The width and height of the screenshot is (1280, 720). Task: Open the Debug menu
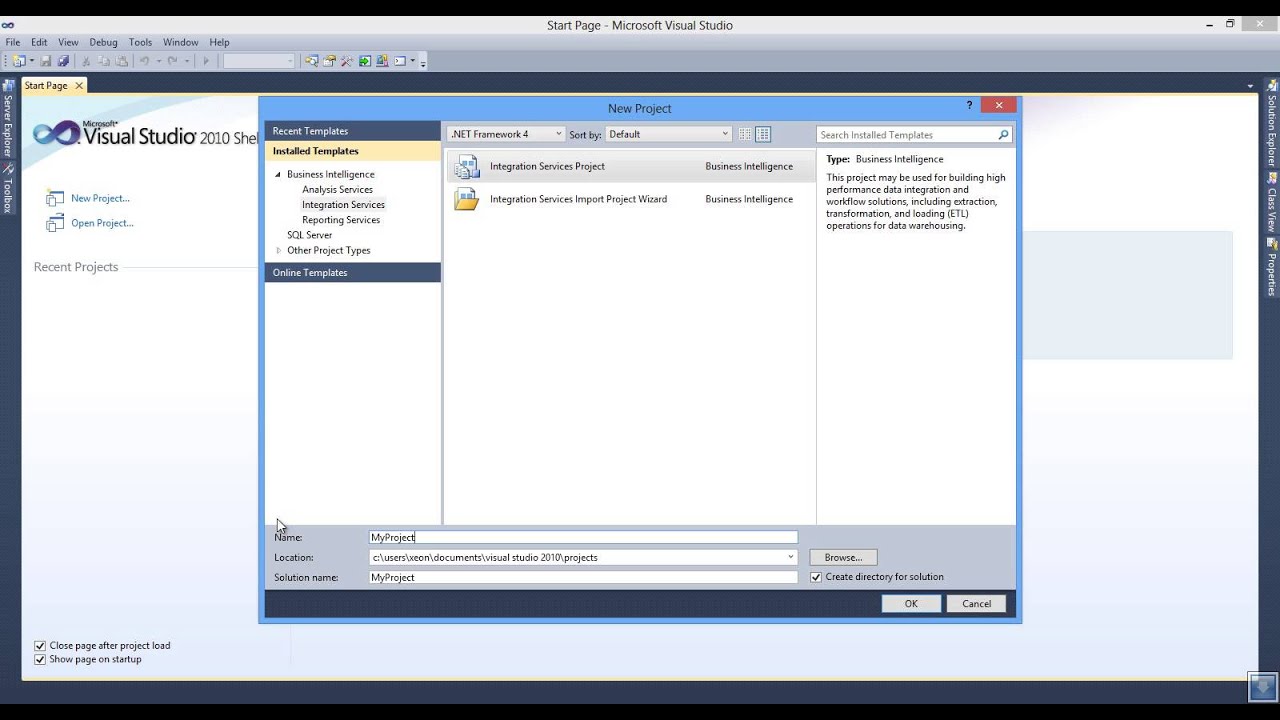point(103,42)
